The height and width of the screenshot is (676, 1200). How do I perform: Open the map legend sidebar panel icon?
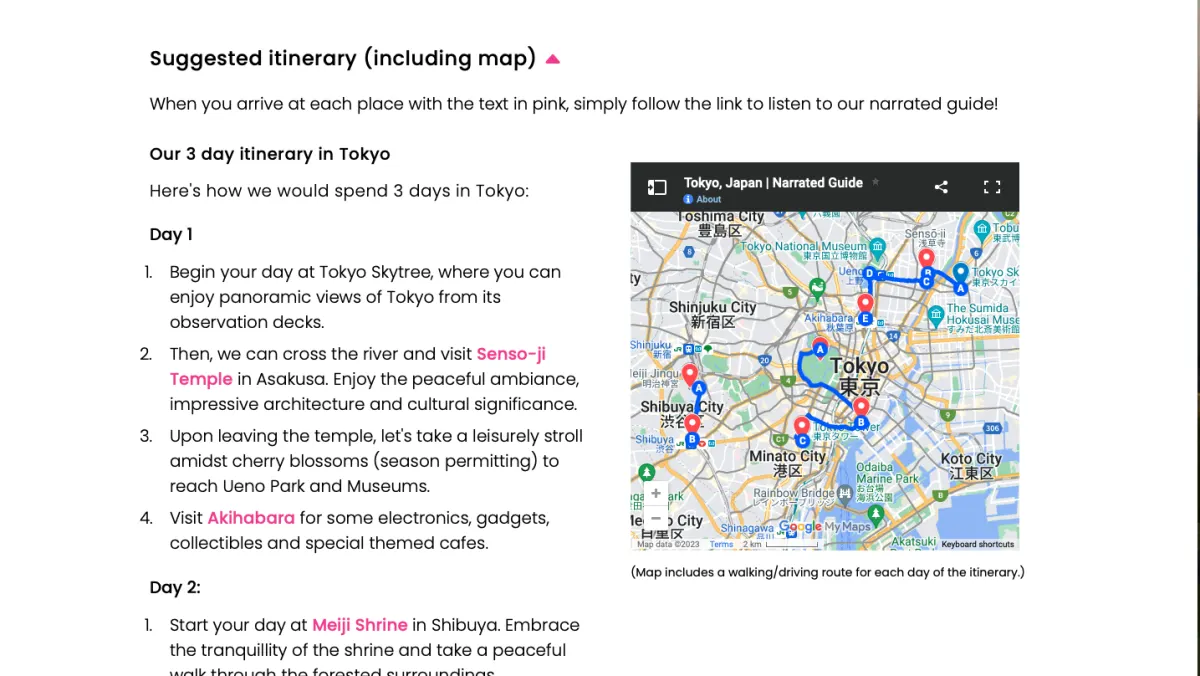click(657, 187)
